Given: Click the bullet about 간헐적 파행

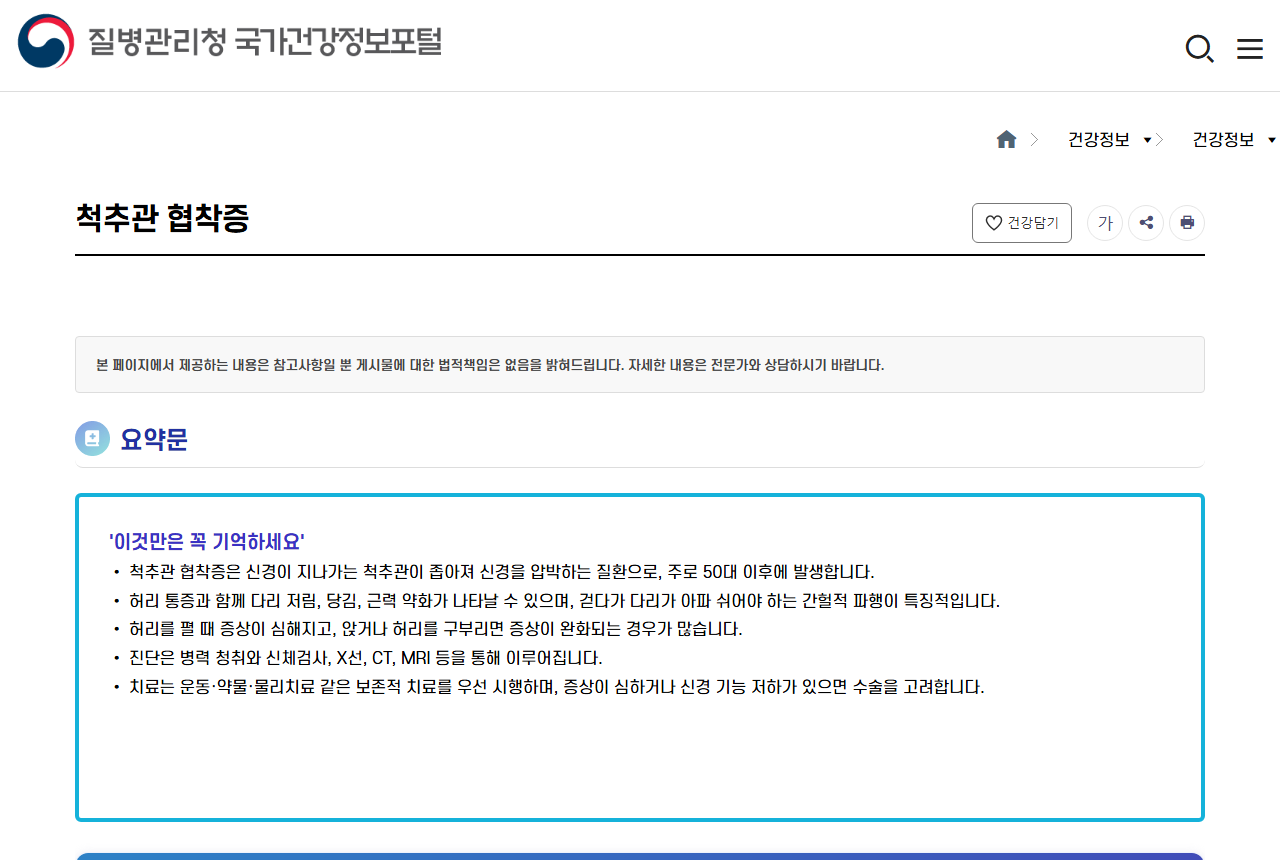Looking at the screenshot, I should pyautogui.click(x=564, y=601).
